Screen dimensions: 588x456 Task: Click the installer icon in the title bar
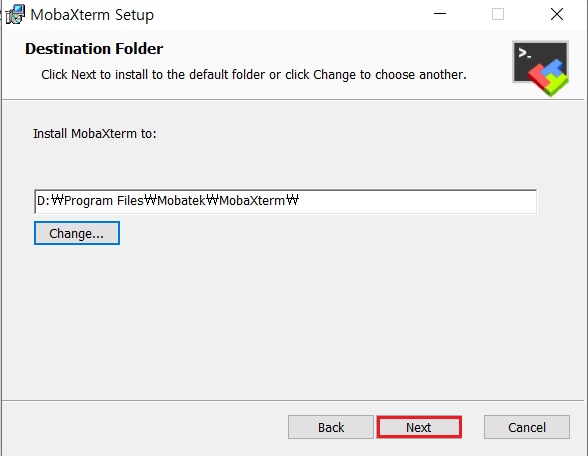click(x=15, y=14)
